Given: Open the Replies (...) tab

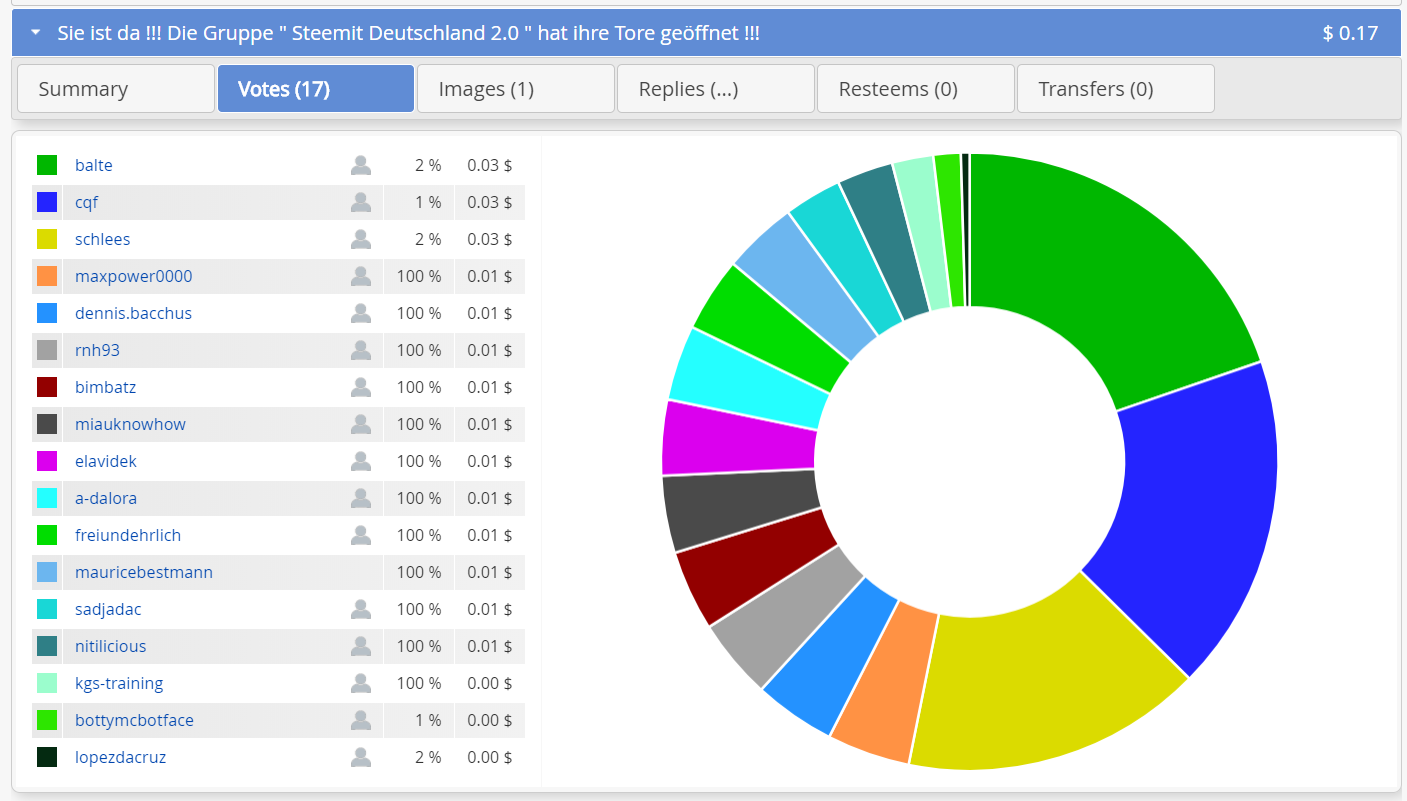Looking at the screenshot, I should 716,89.
